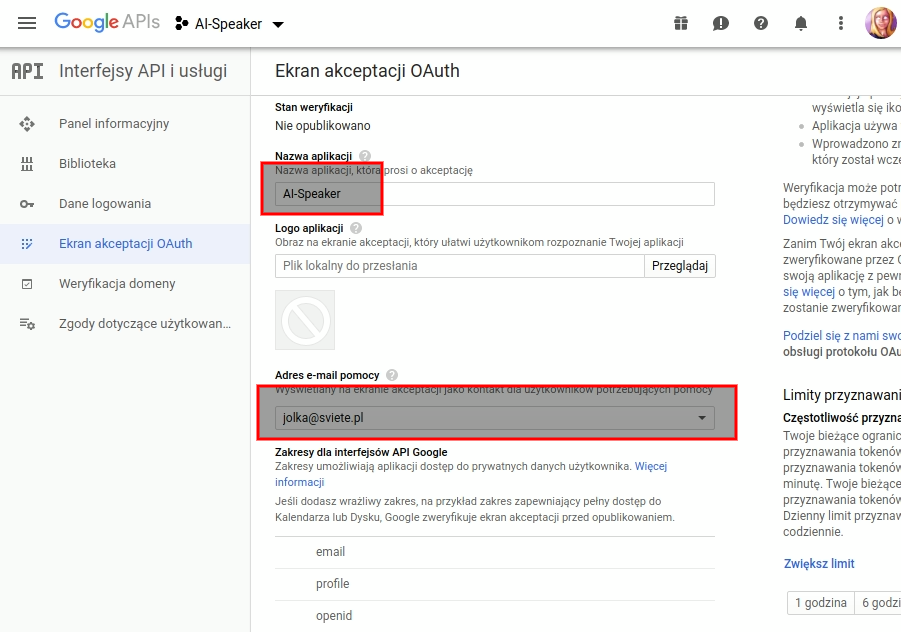Select Ekran akceptacji OAuth menu item
901x632 pixels.
[125, 244]
